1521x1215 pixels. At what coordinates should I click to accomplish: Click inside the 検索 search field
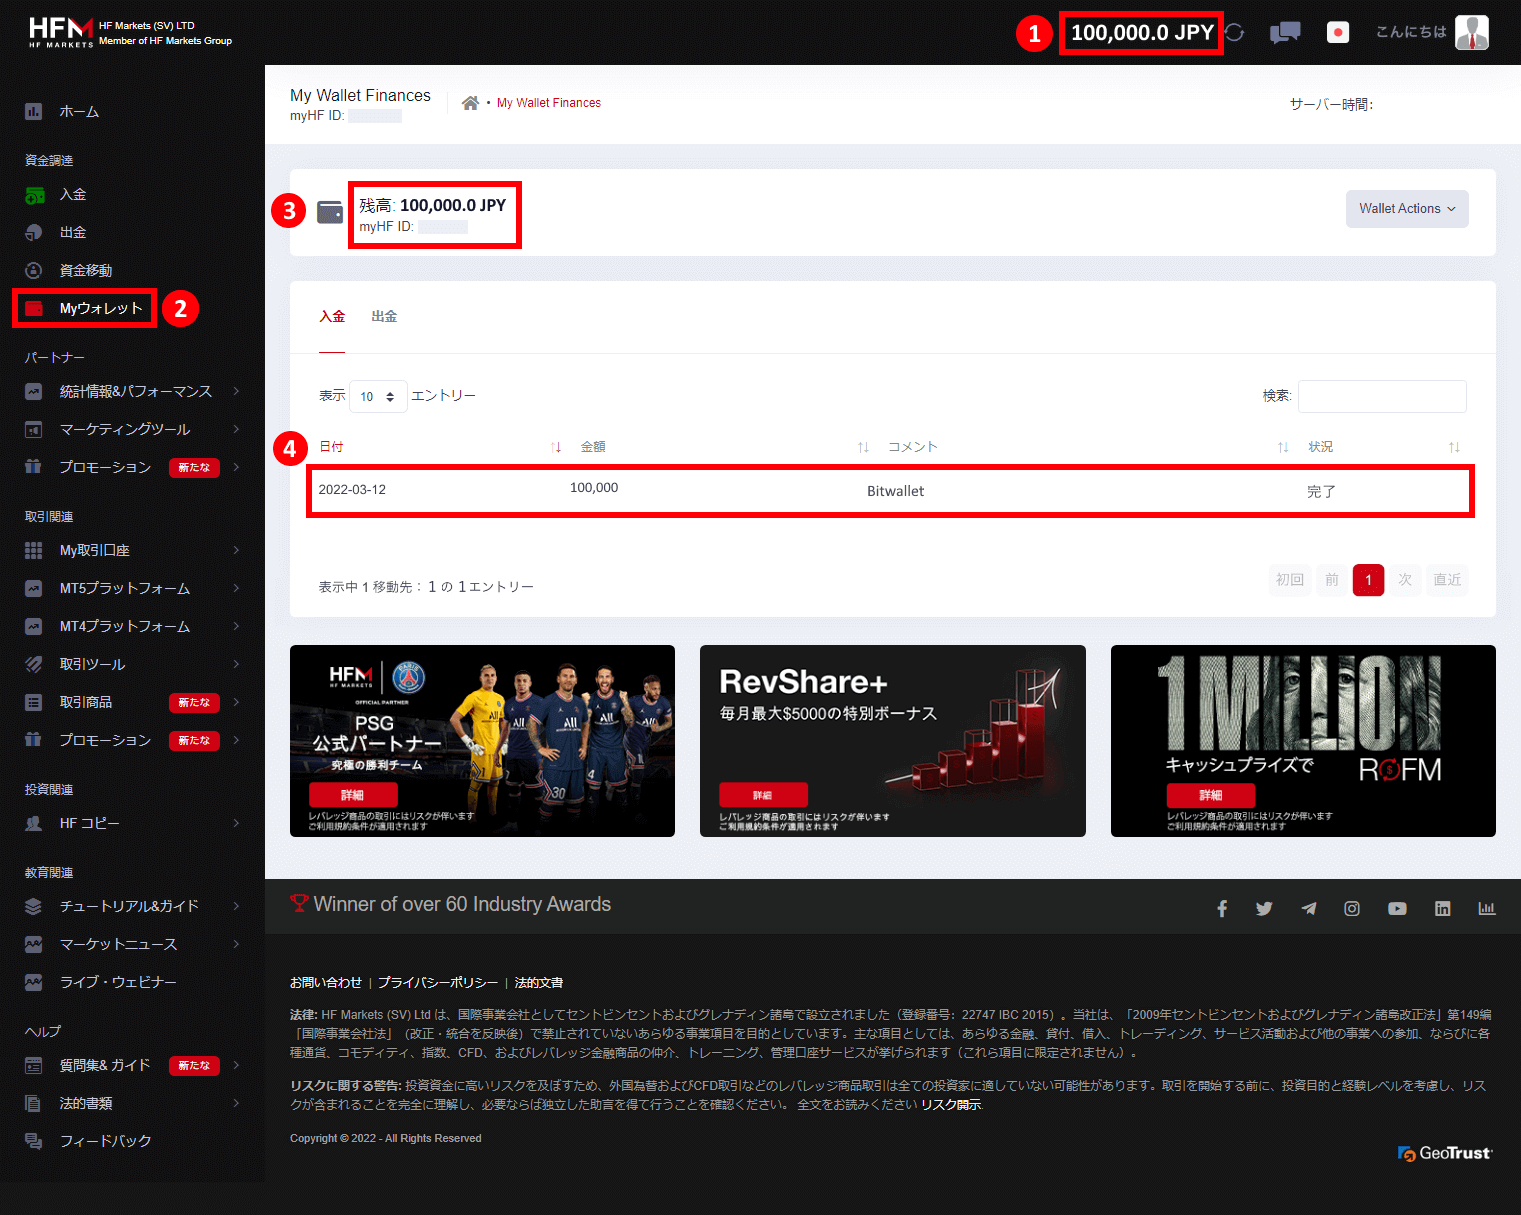[x=1382, y=396]
